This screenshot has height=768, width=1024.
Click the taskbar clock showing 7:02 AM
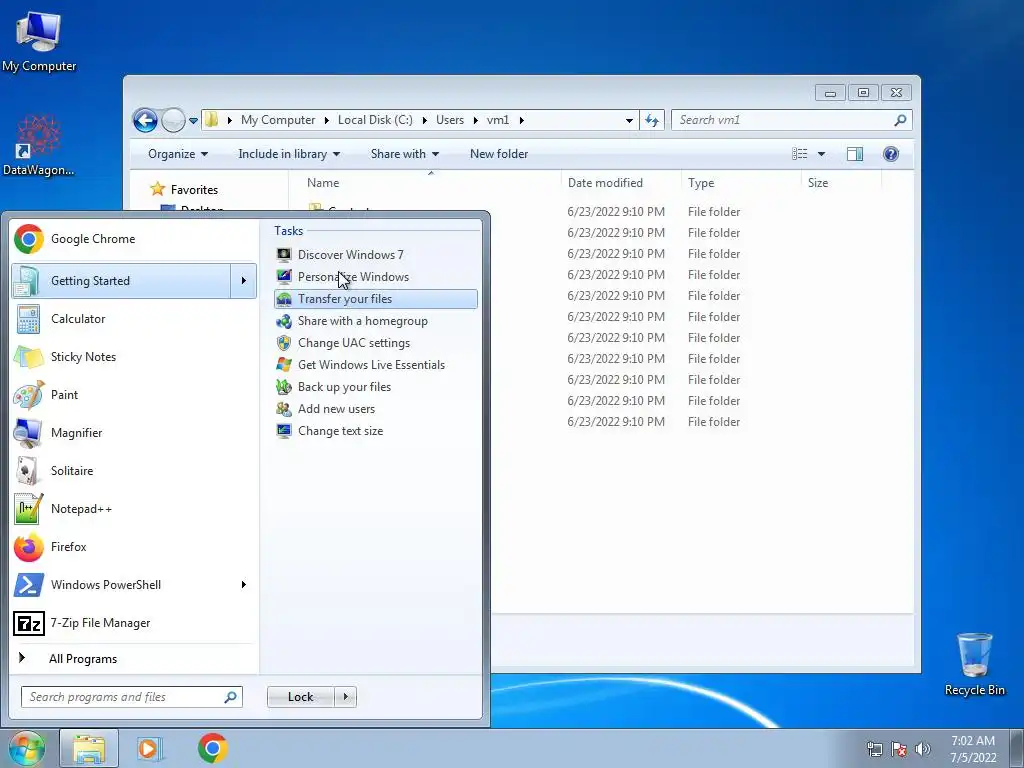click(973, 749)
